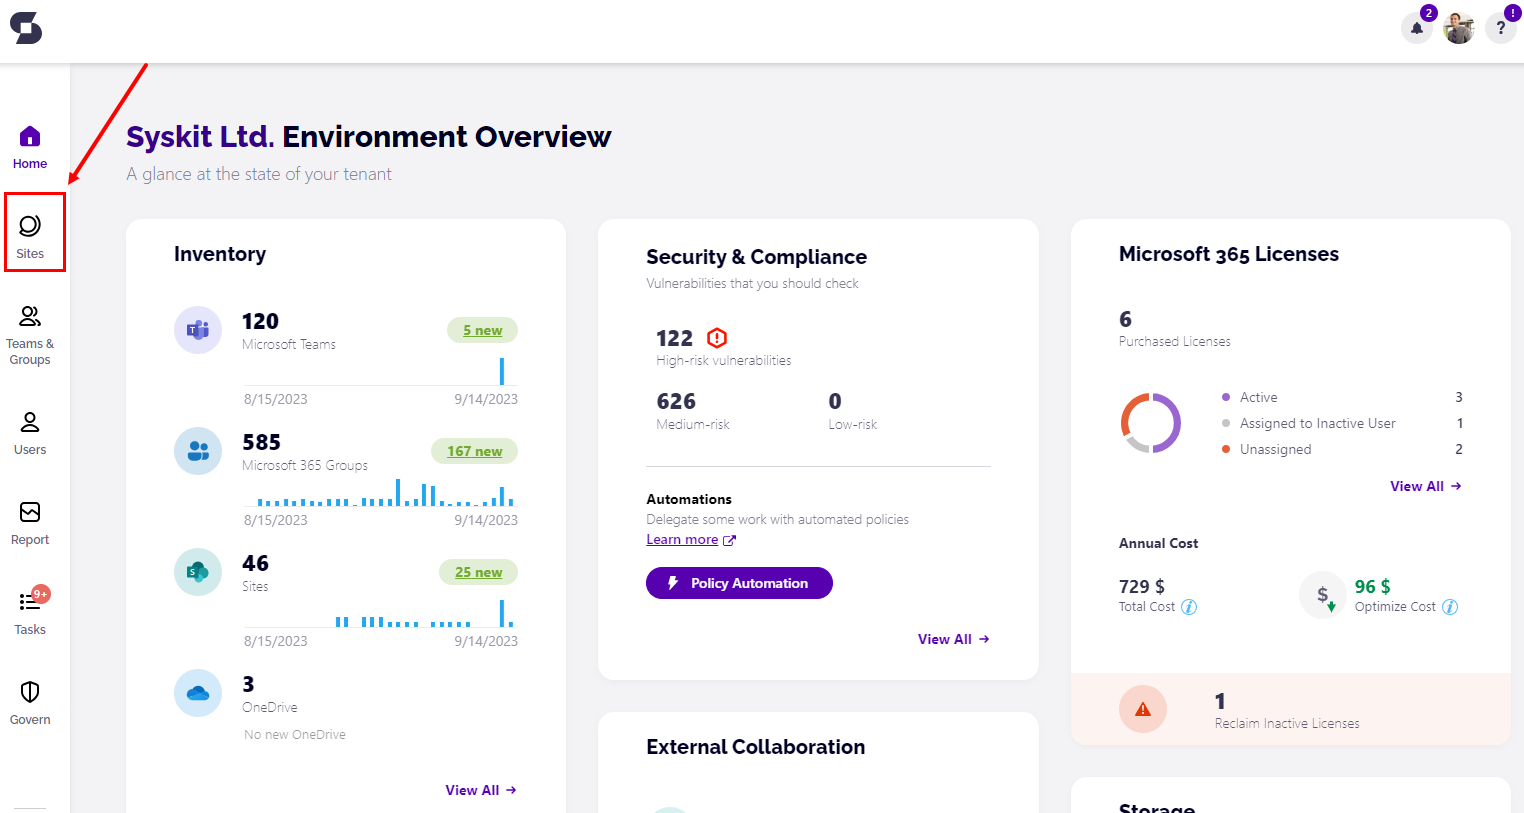The height and width of the screenshot is (813, 1524).
Task: Click the OneDrive cloud icon
Action: click(x=198, y=693)
